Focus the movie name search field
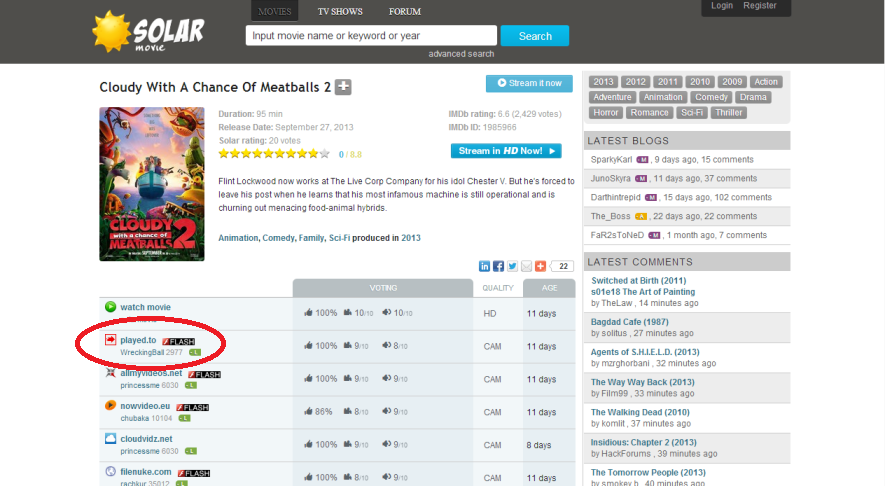 click(x=371, y=36)
